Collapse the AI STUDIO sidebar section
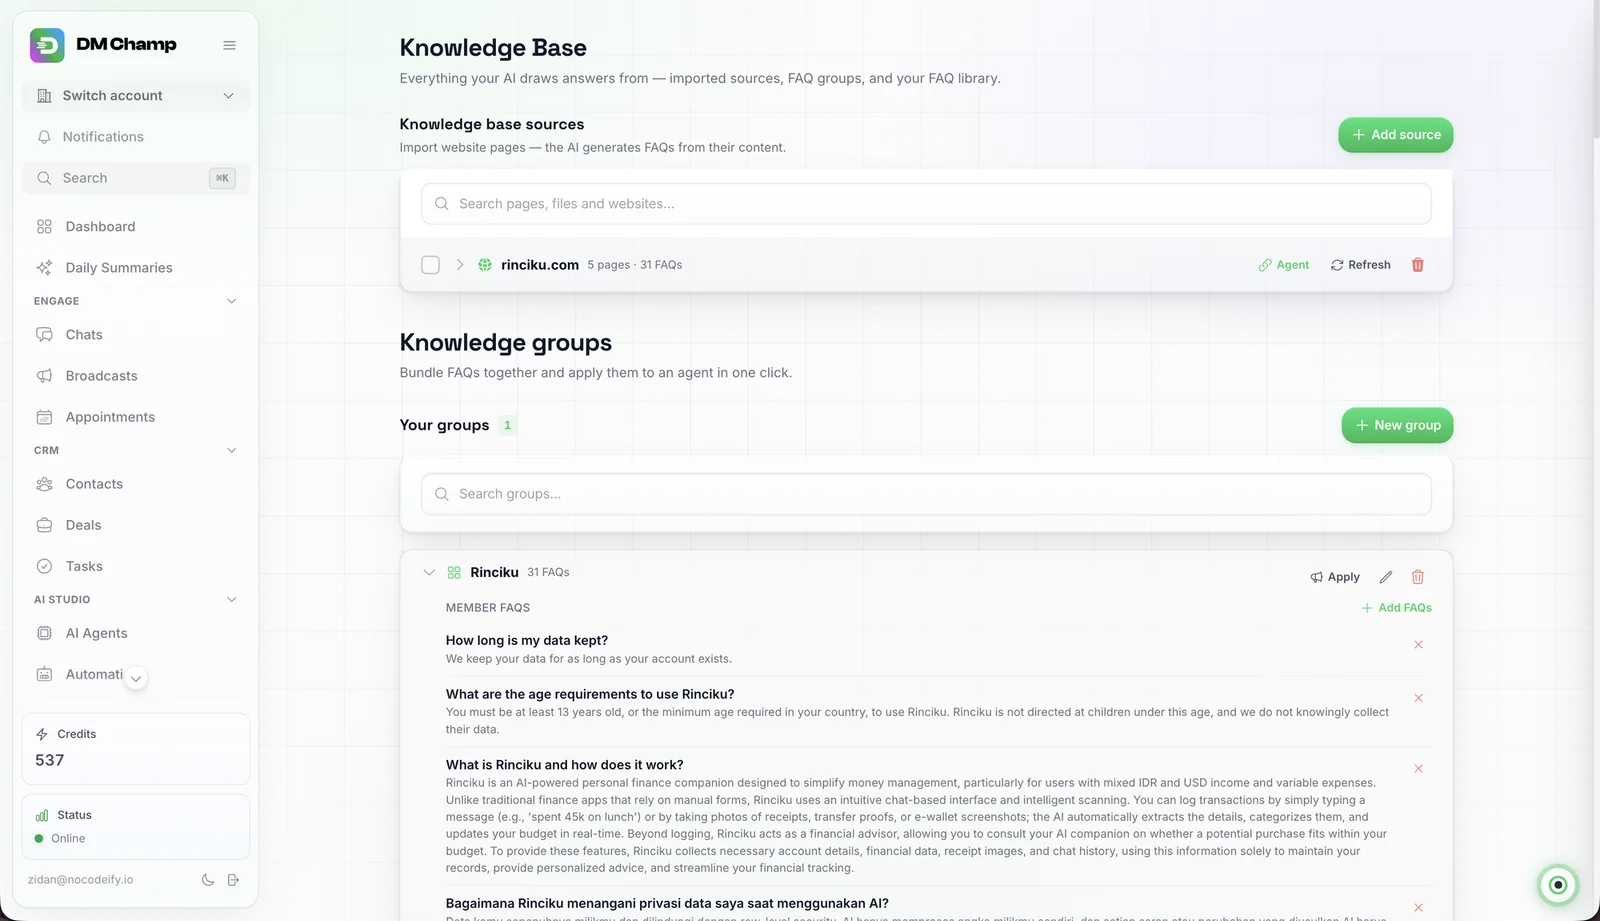Image resolution: width=1600 pixels, height=921 pixels. pos(232,600)
